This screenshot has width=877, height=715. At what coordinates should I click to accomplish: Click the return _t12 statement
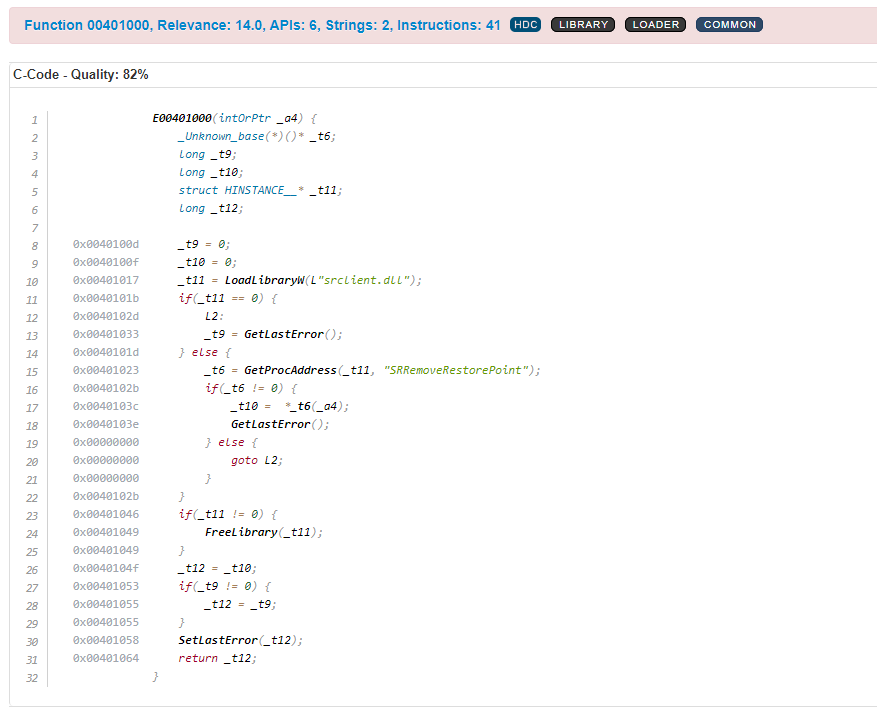click(218, 658)
